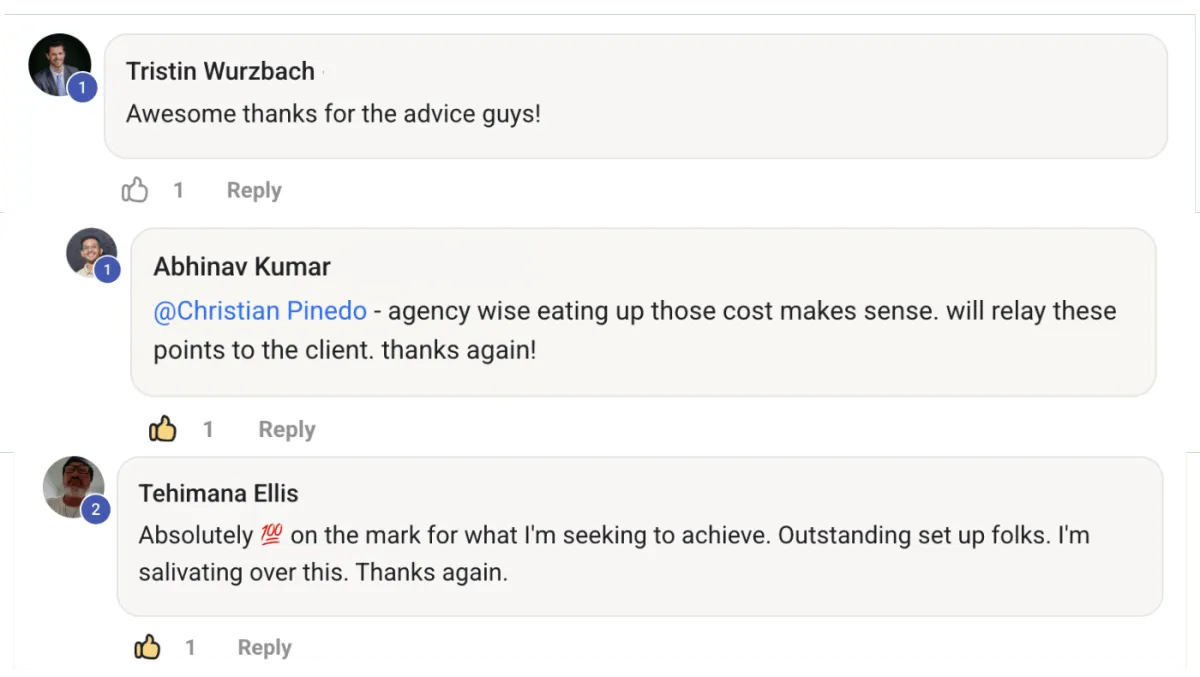View like count on Abhinav's comment

click(x=208, y=429)
